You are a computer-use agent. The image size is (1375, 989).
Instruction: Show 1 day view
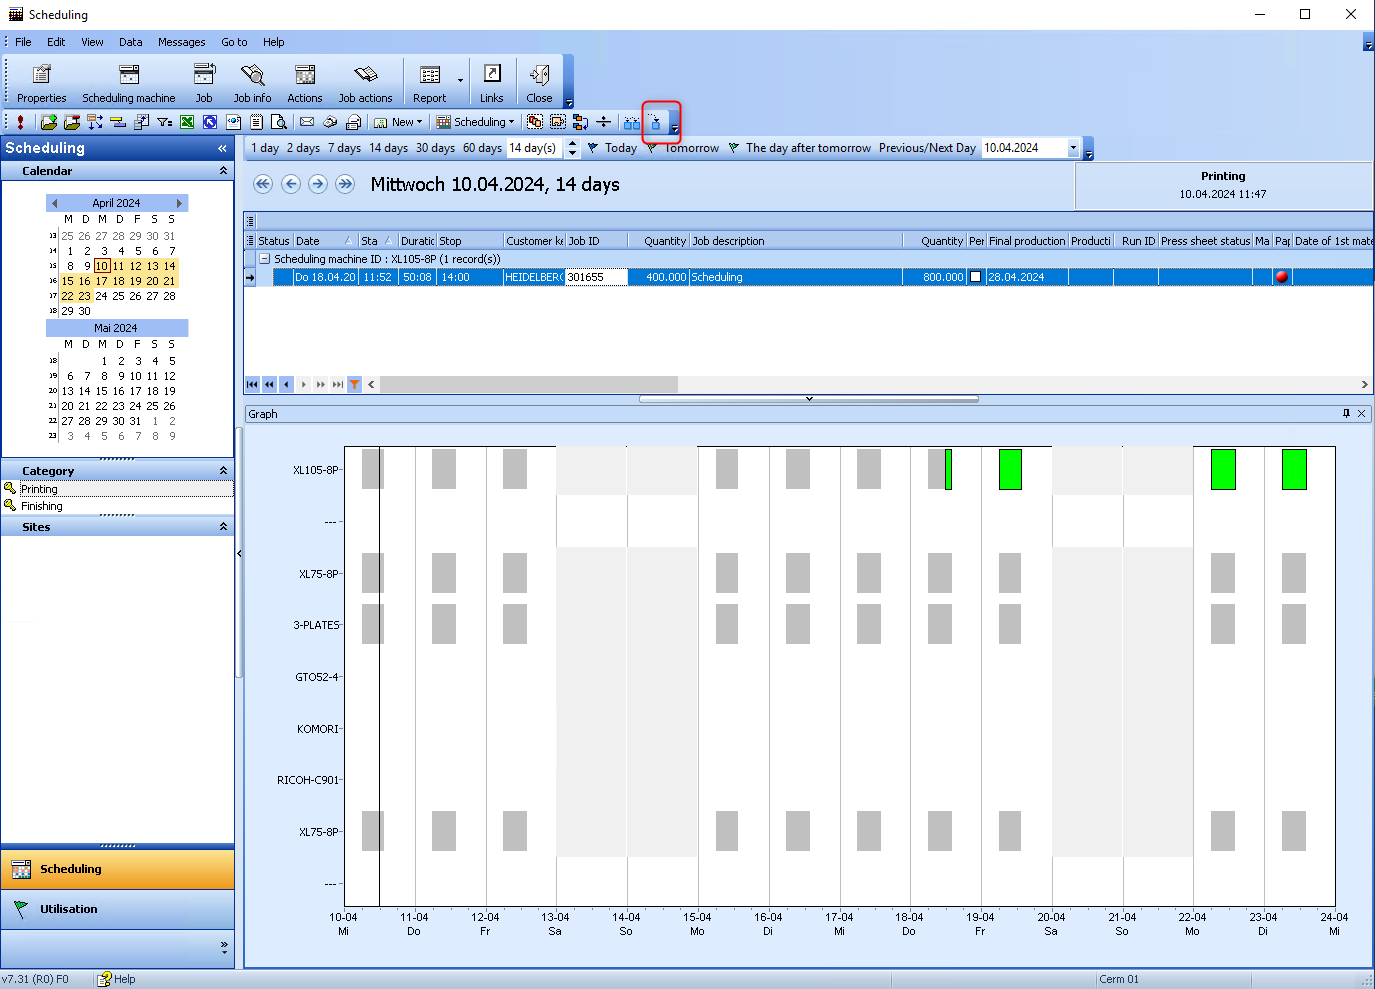pos(265,148)
